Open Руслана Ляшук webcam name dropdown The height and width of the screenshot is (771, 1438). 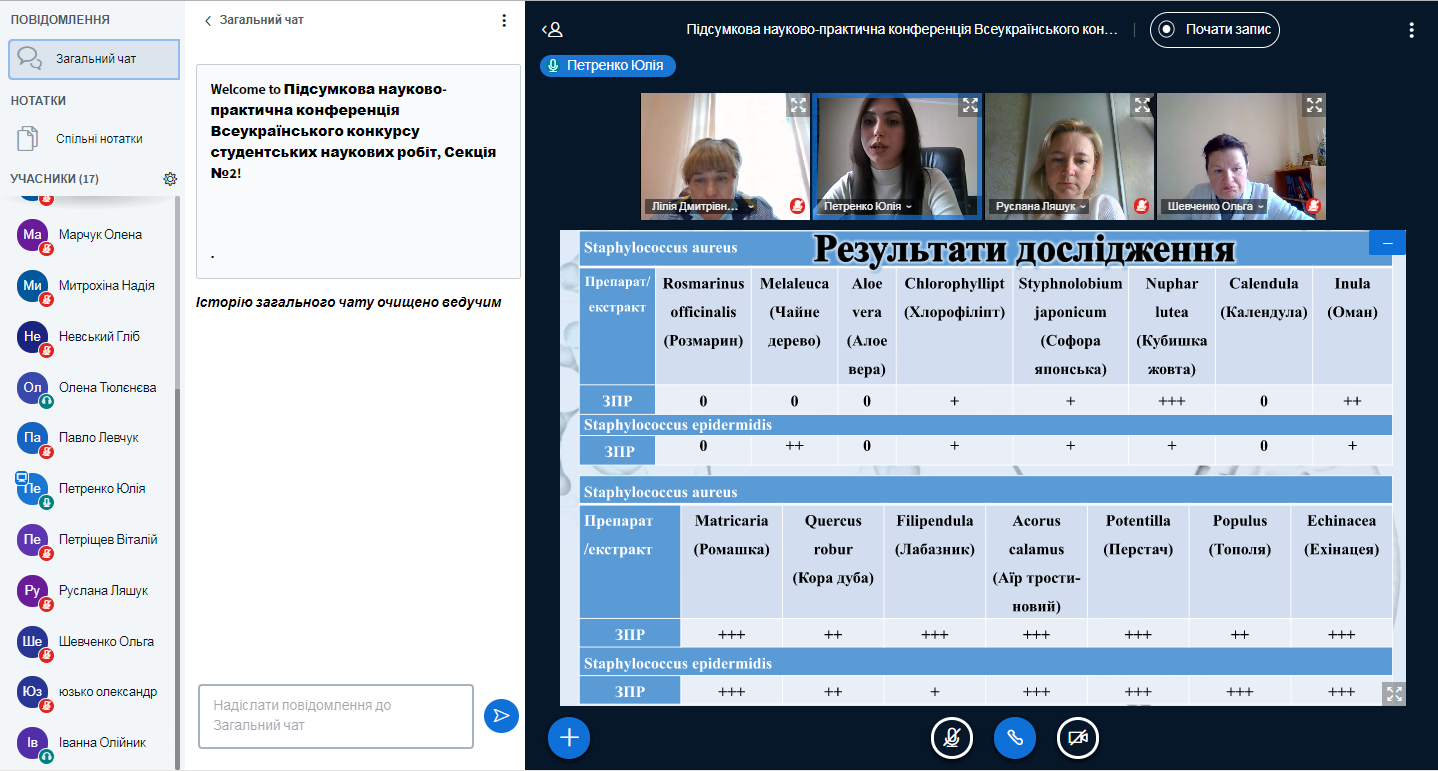[1039, 207]
